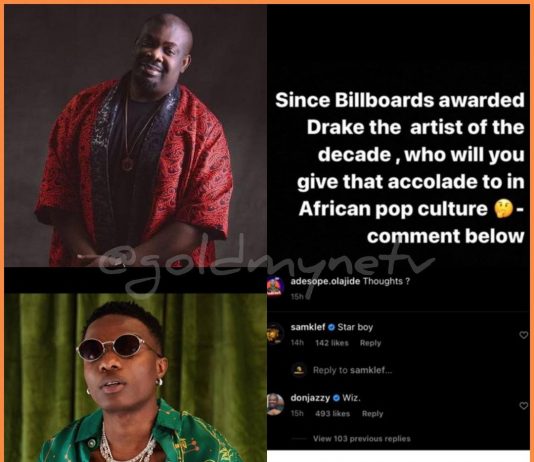Click avatar beside Reply to samklef field
Screen dimensions: 534x462
[299, 370]
